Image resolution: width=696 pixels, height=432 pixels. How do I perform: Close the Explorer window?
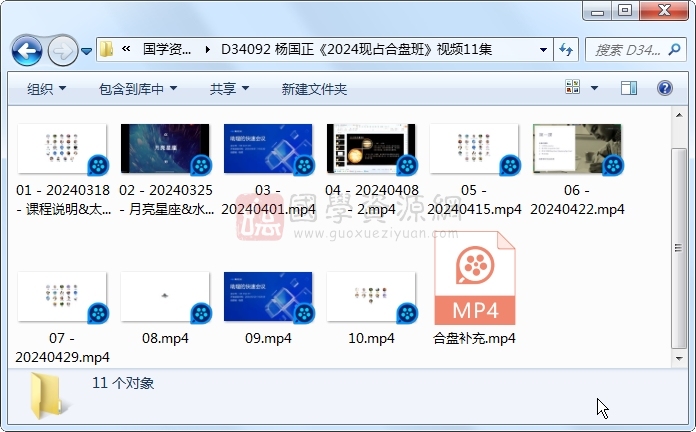(664, 10)
